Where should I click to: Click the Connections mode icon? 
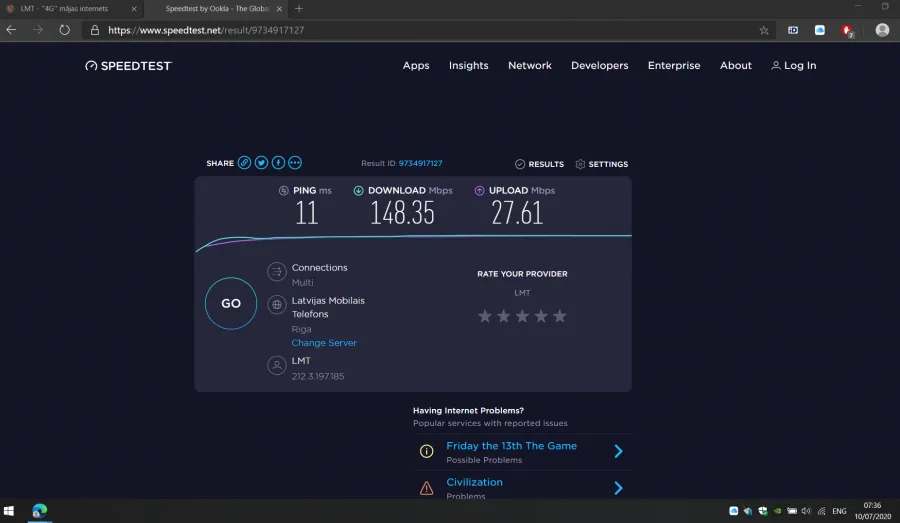tap(277, 272)
